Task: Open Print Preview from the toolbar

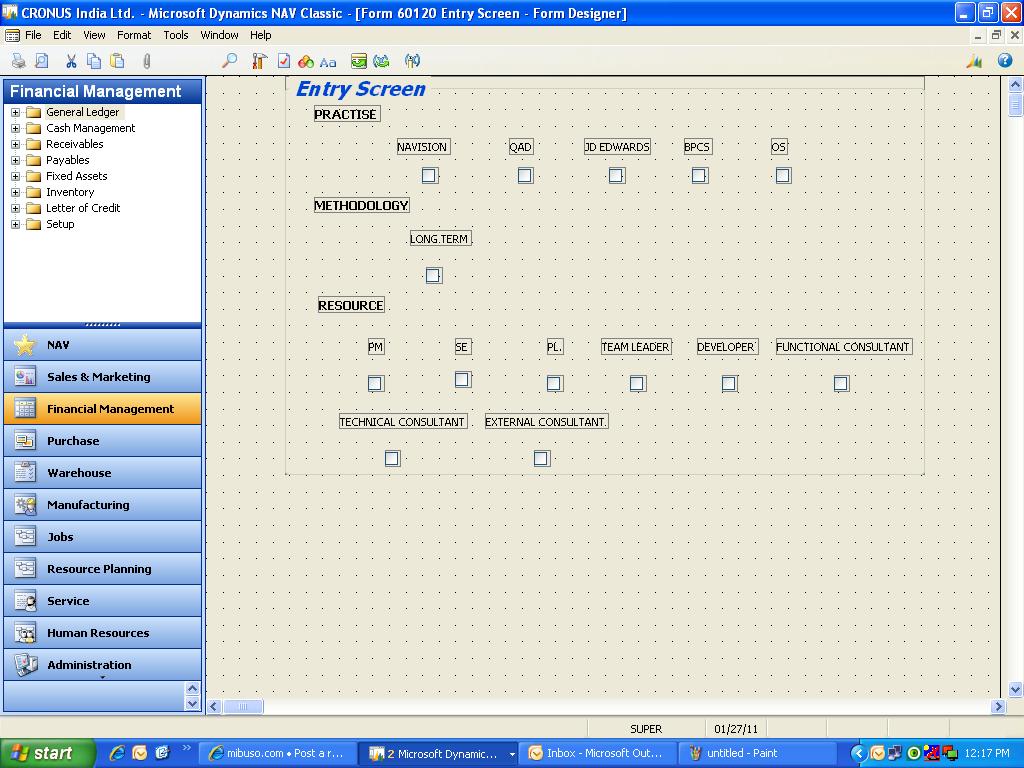Action: click(42, 61)
